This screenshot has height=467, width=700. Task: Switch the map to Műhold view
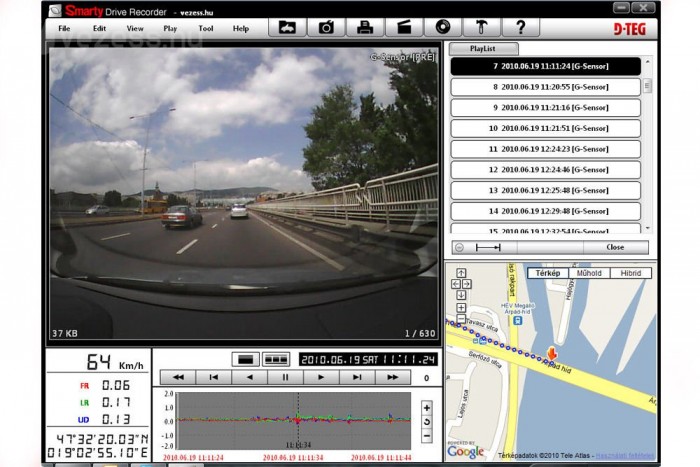591,272
